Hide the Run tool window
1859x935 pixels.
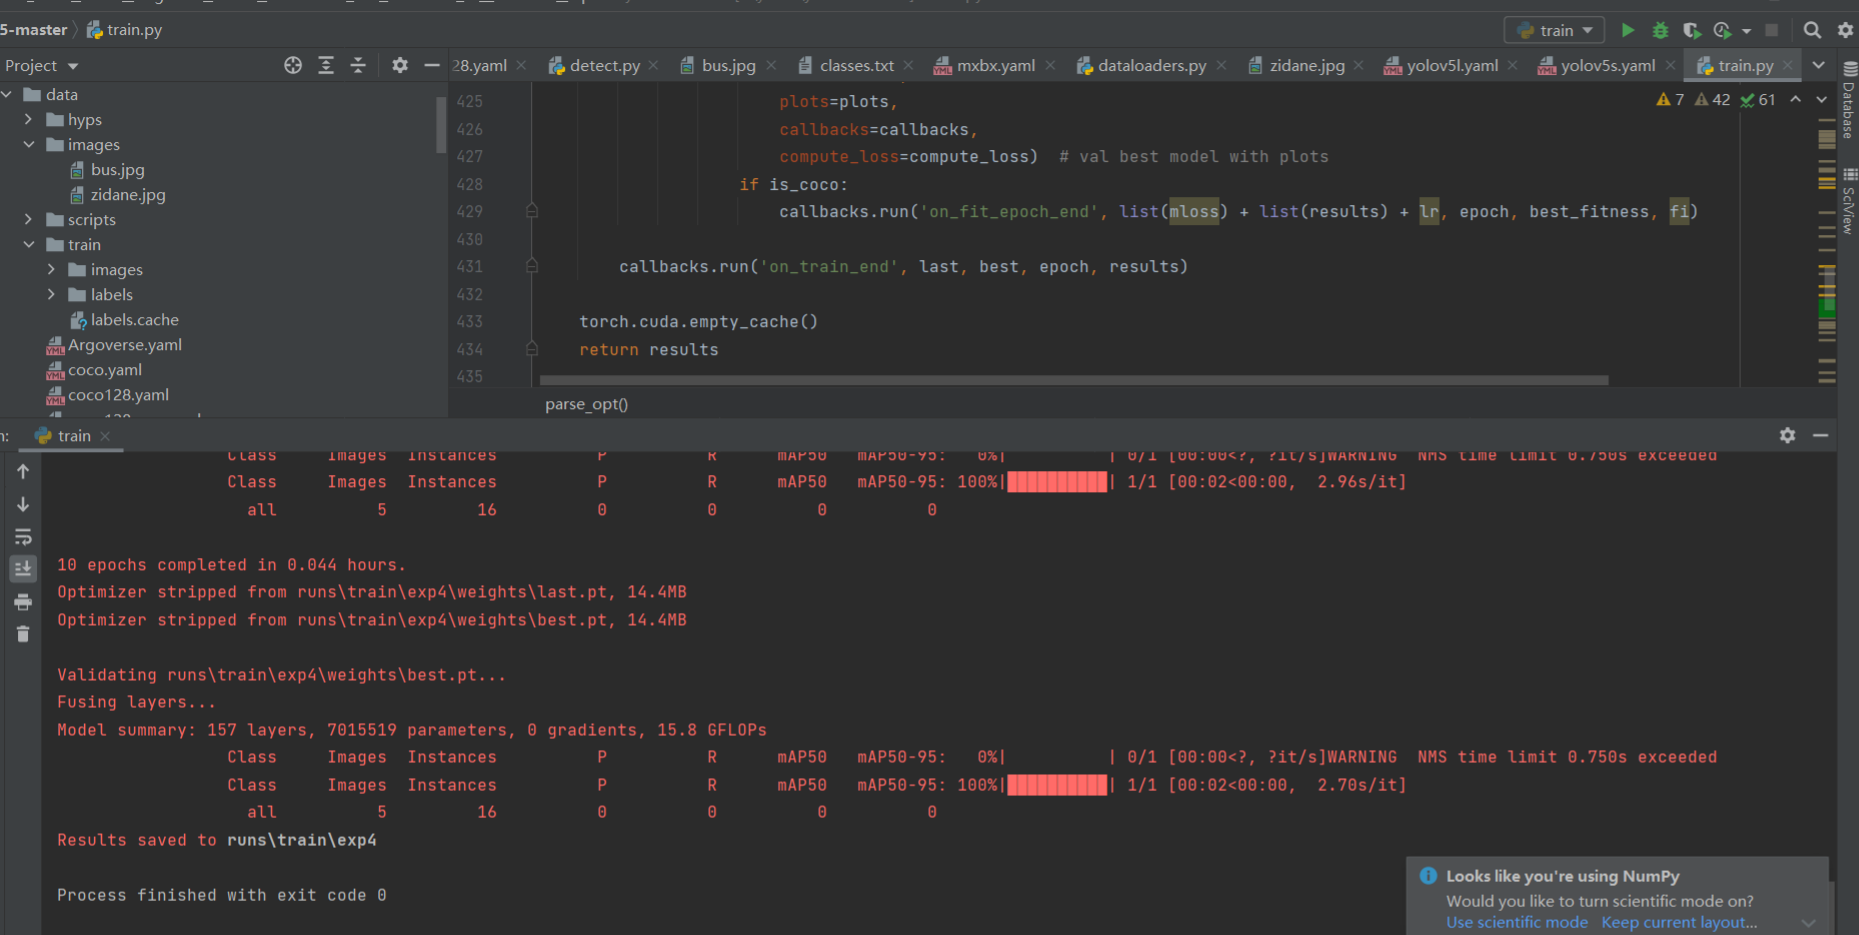[1820, 435]
